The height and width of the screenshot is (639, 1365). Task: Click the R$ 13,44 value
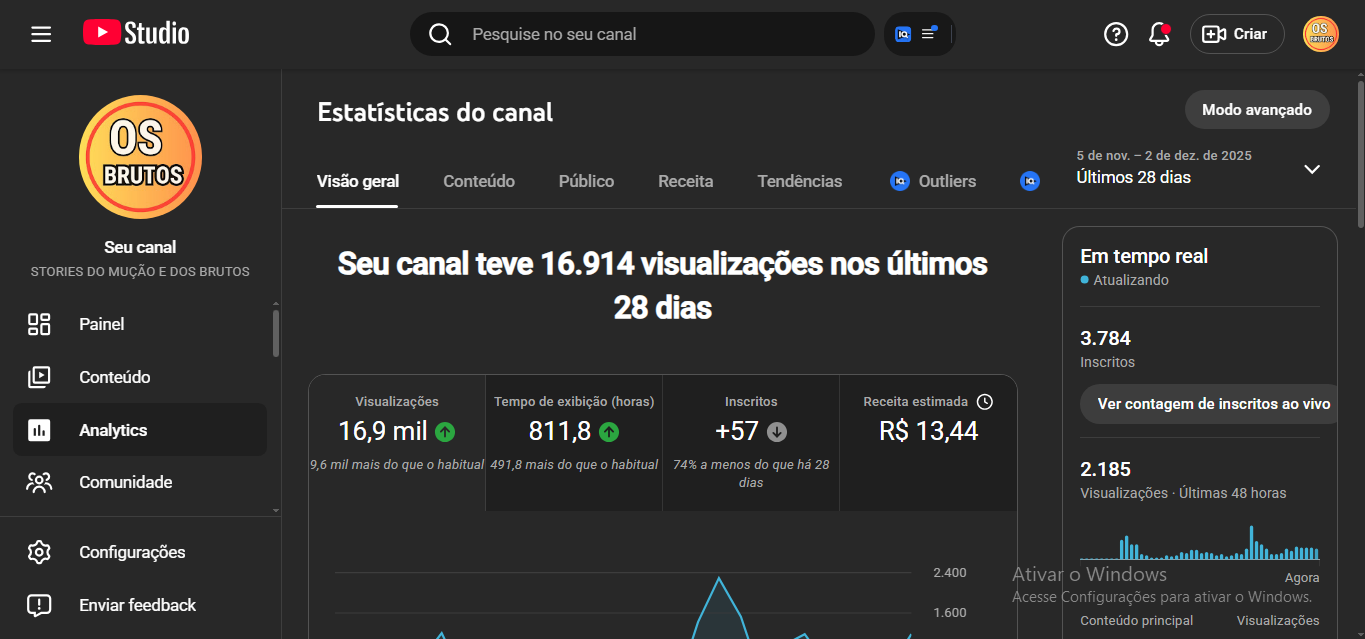[x=928, y=431]
